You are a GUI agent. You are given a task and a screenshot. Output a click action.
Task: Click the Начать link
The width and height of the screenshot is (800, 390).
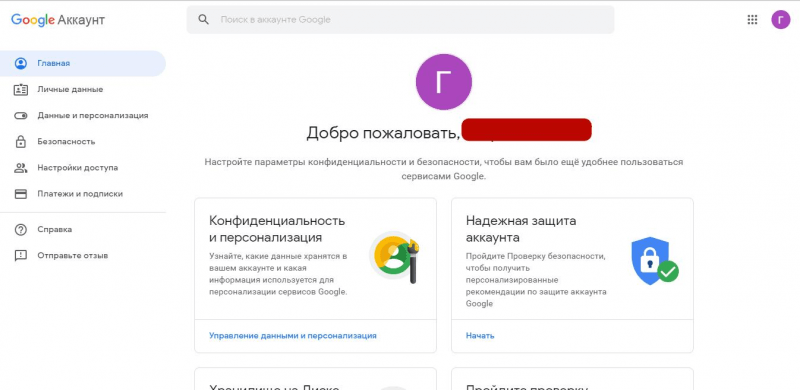tap(480, 336)
